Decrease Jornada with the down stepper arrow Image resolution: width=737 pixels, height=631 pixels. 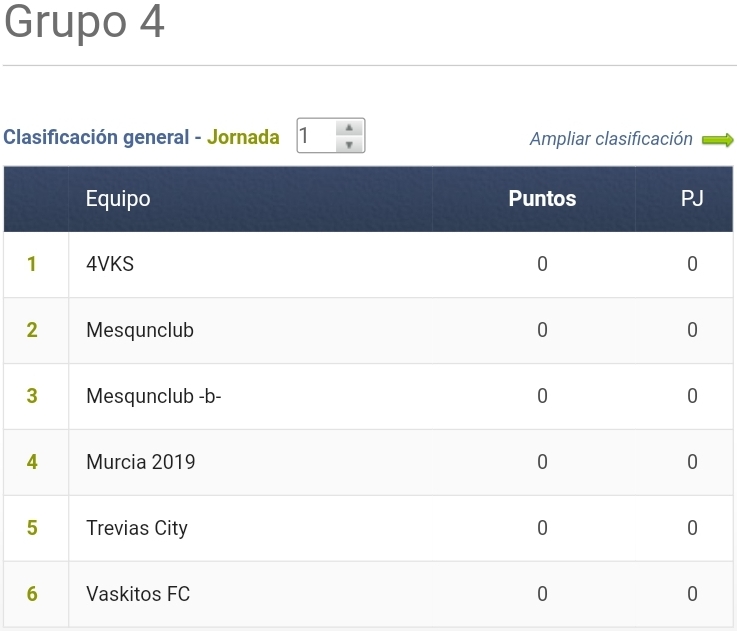click(348, 145)
